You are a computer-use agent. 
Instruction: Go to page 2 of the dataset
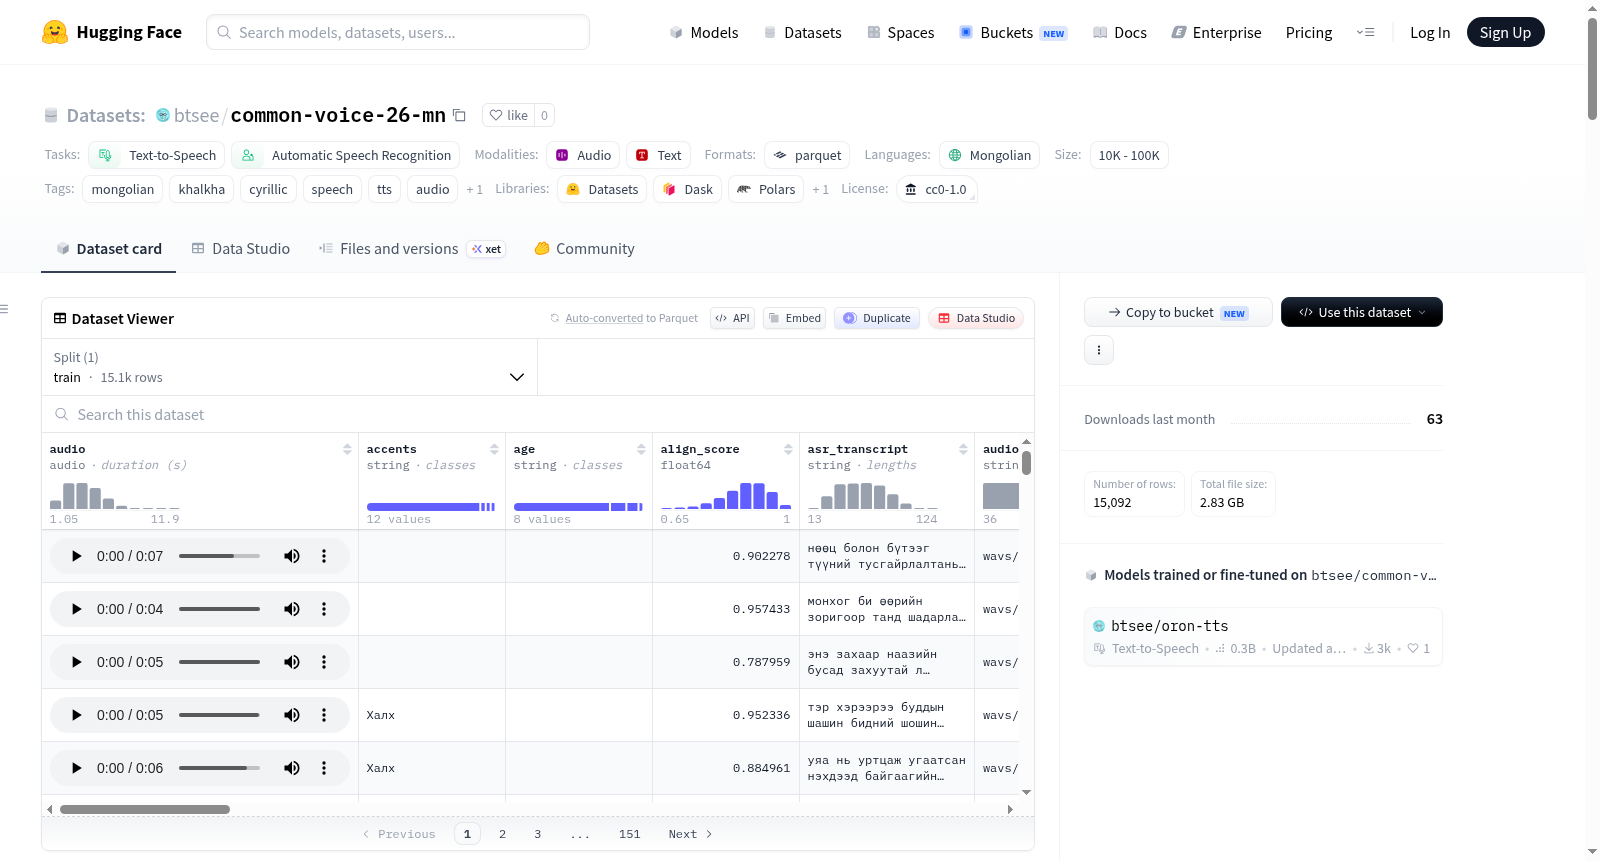coord(502,834)
